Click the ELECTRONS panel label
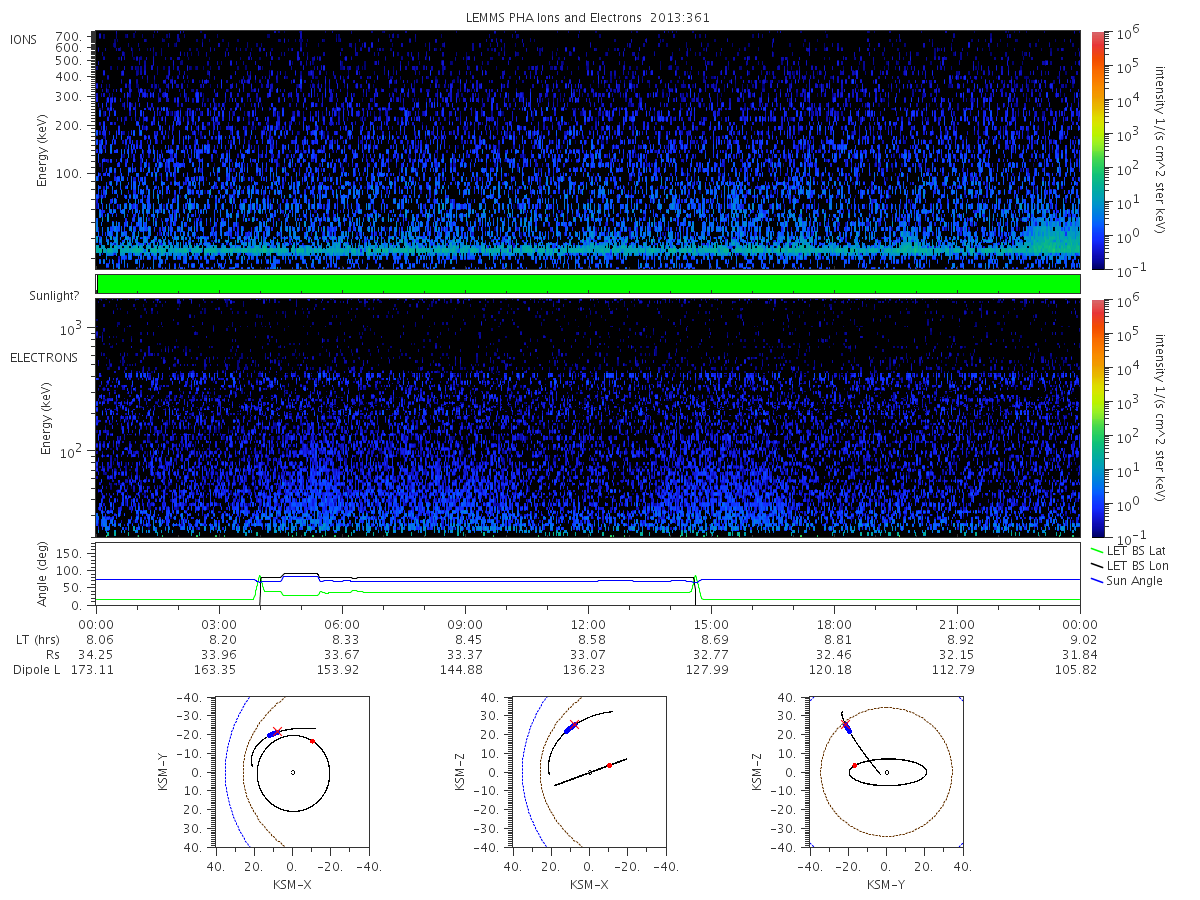 pos(41,357)
